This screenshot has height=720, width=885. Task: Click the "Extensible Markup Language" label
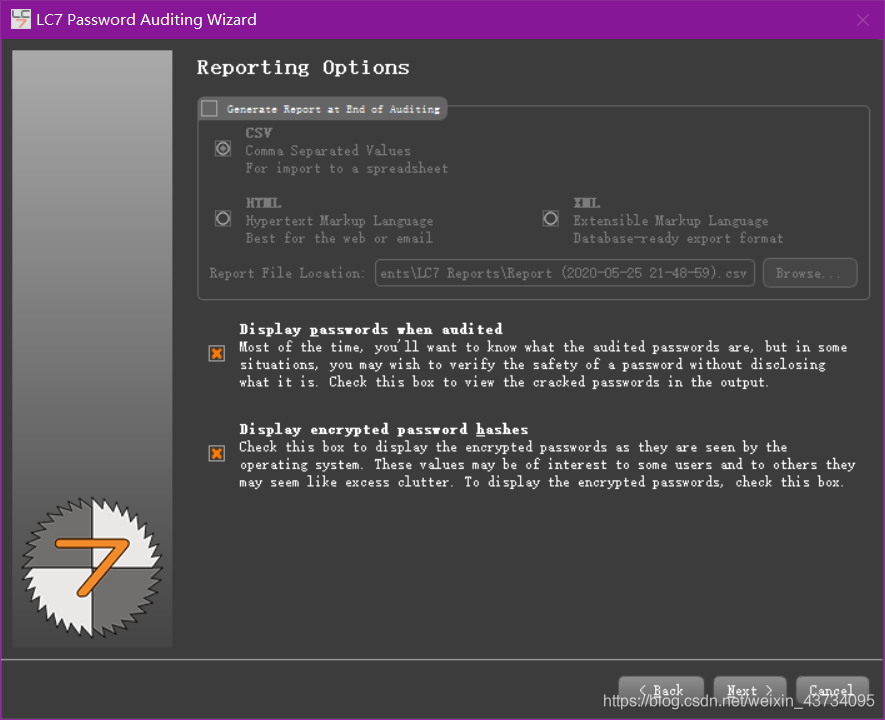click(x=671, y=221)
